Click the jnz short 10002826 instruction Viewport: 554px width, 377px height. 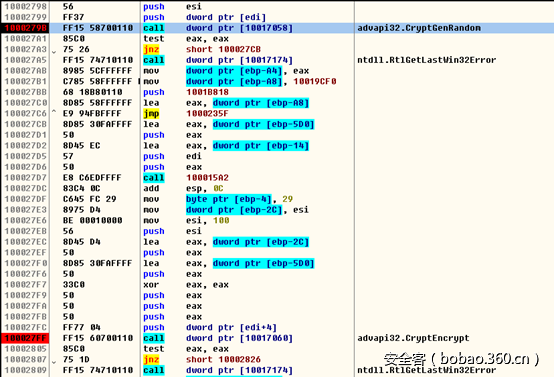click(x=202, y=359)
